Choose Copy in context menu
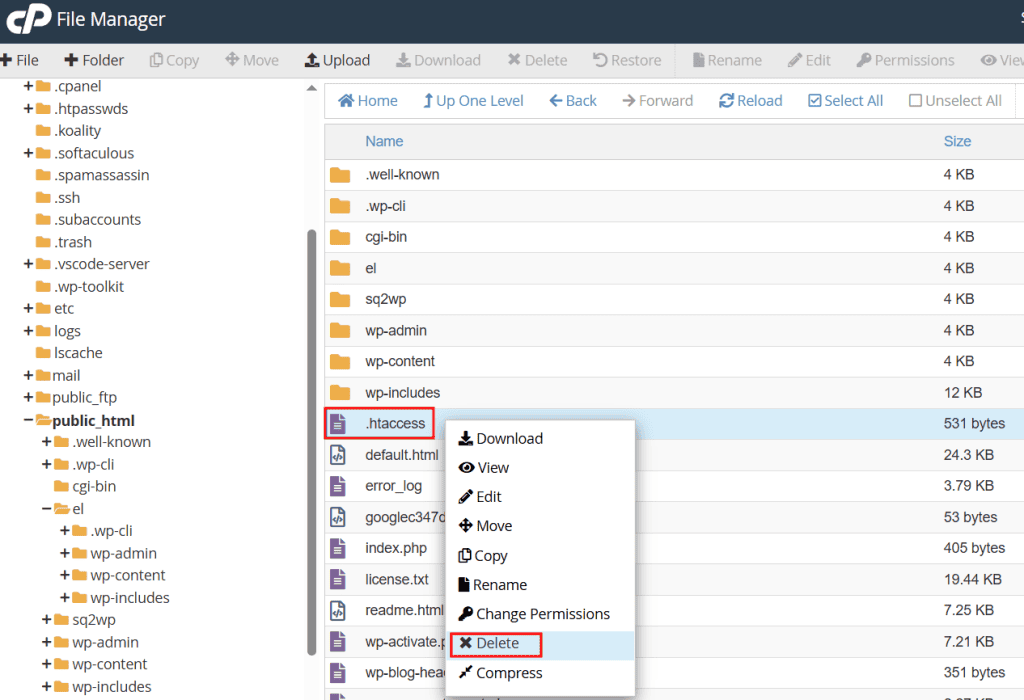 click(x=483, y=556)
